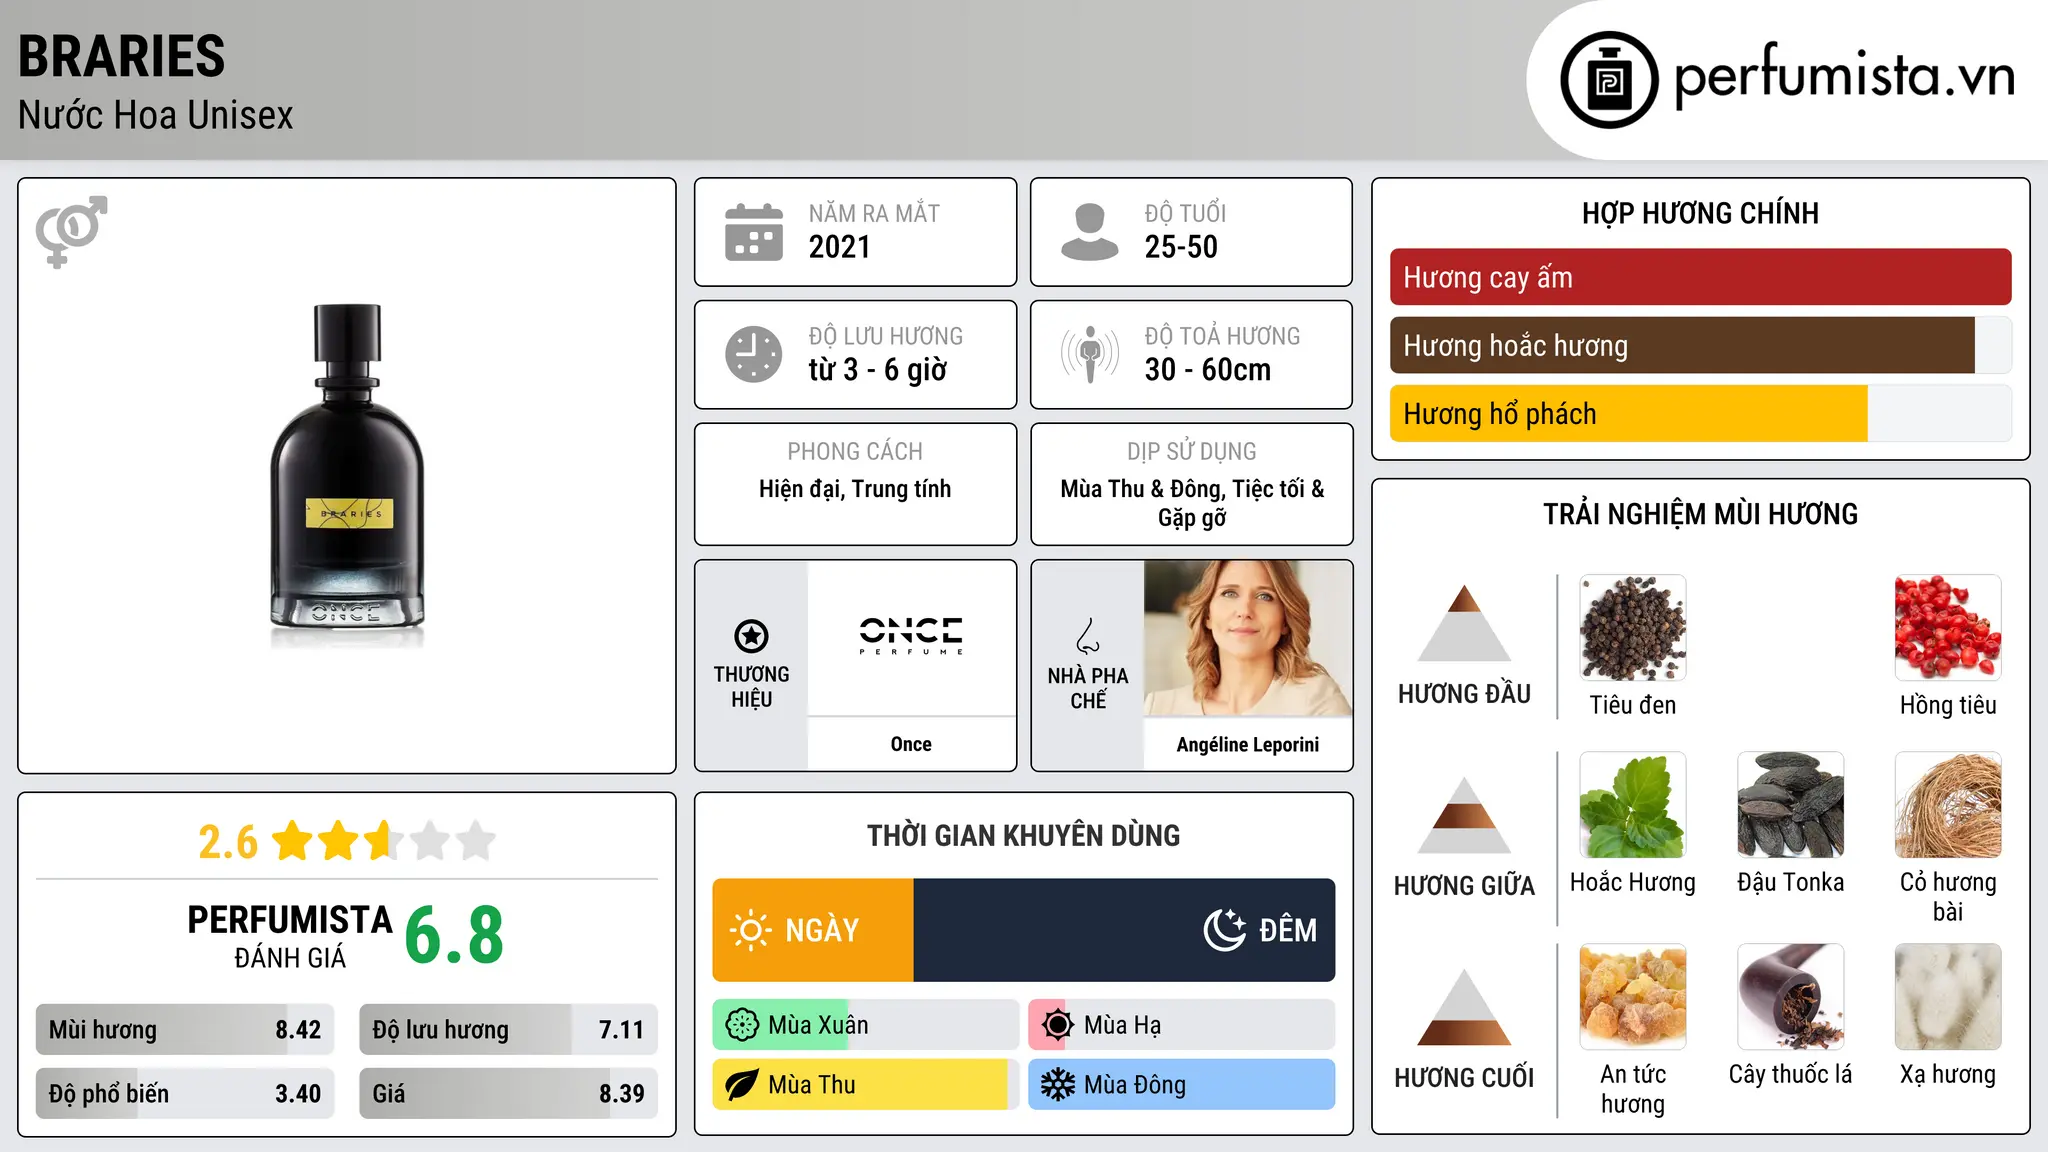Viewport: 2048px width, 1152px height.
Task: Click the sun icon in the day bar
Action: click(750, 930)
